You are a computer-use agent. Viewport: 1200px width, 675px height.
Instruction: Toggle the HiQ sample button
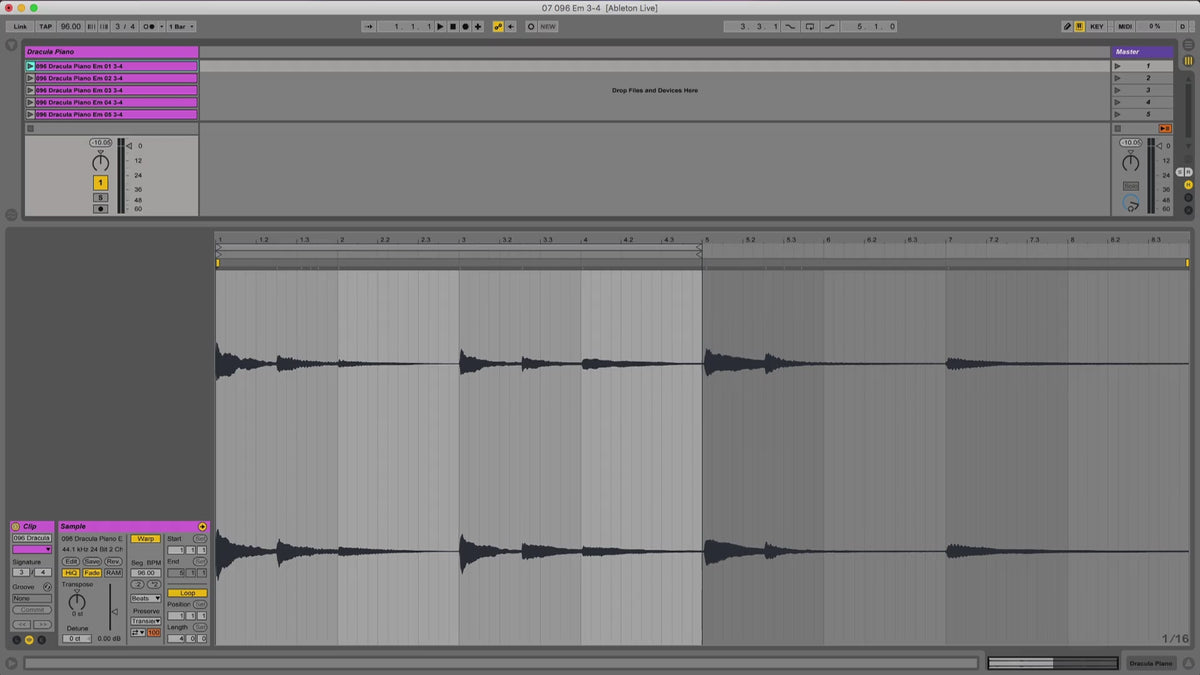[x=71, y=573]
